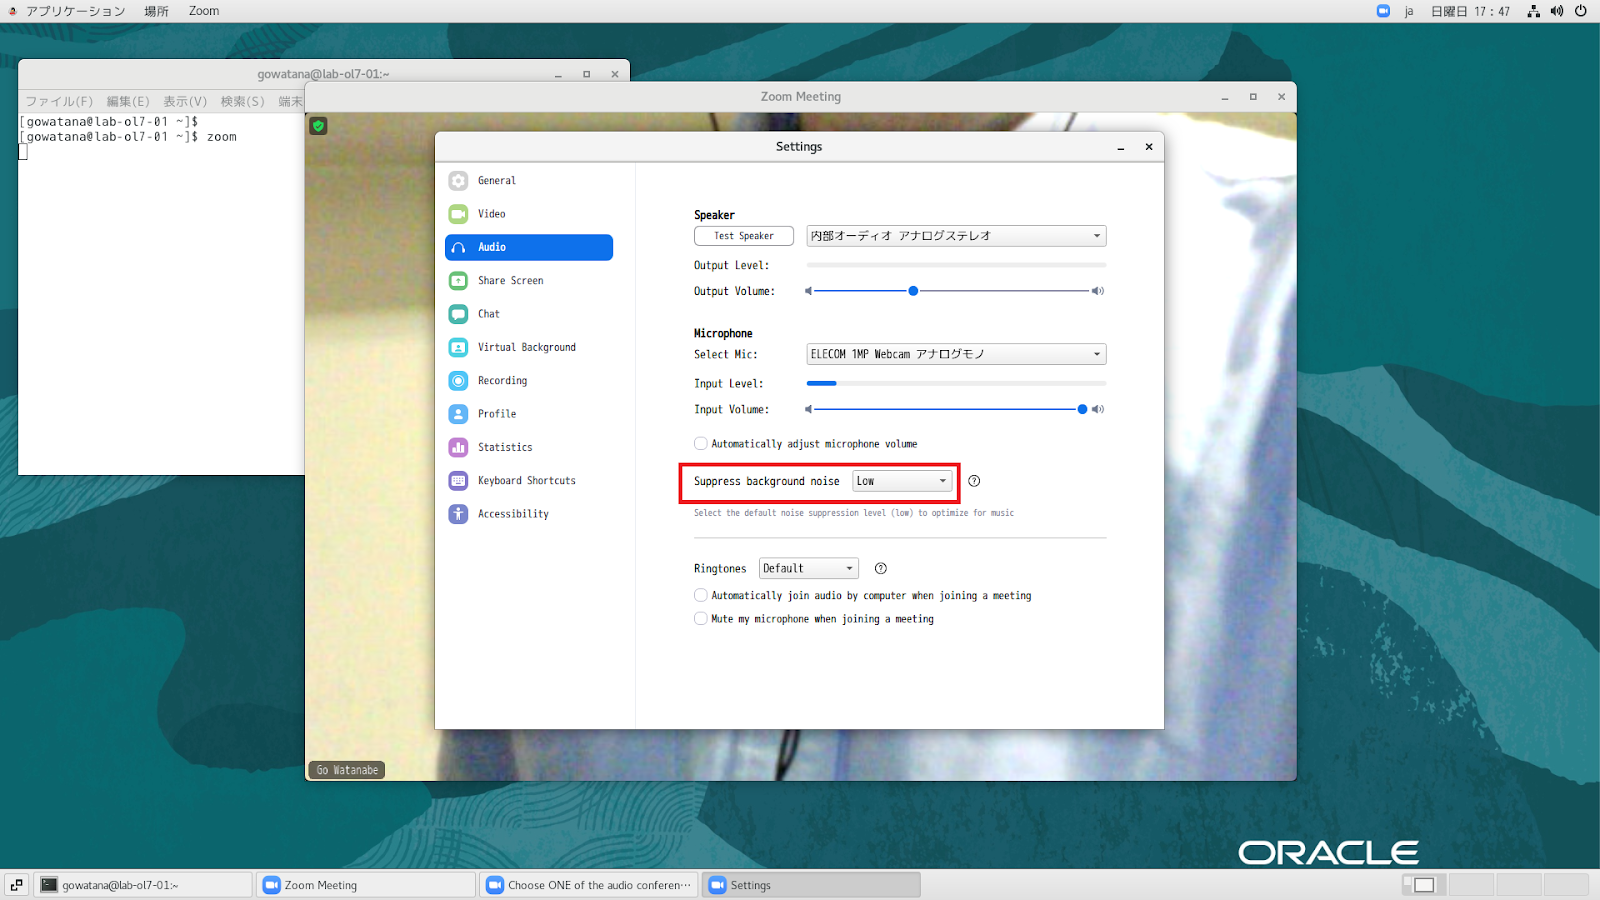
Task: Click help icon beside Suppress background noise
Action: [974, 481]
